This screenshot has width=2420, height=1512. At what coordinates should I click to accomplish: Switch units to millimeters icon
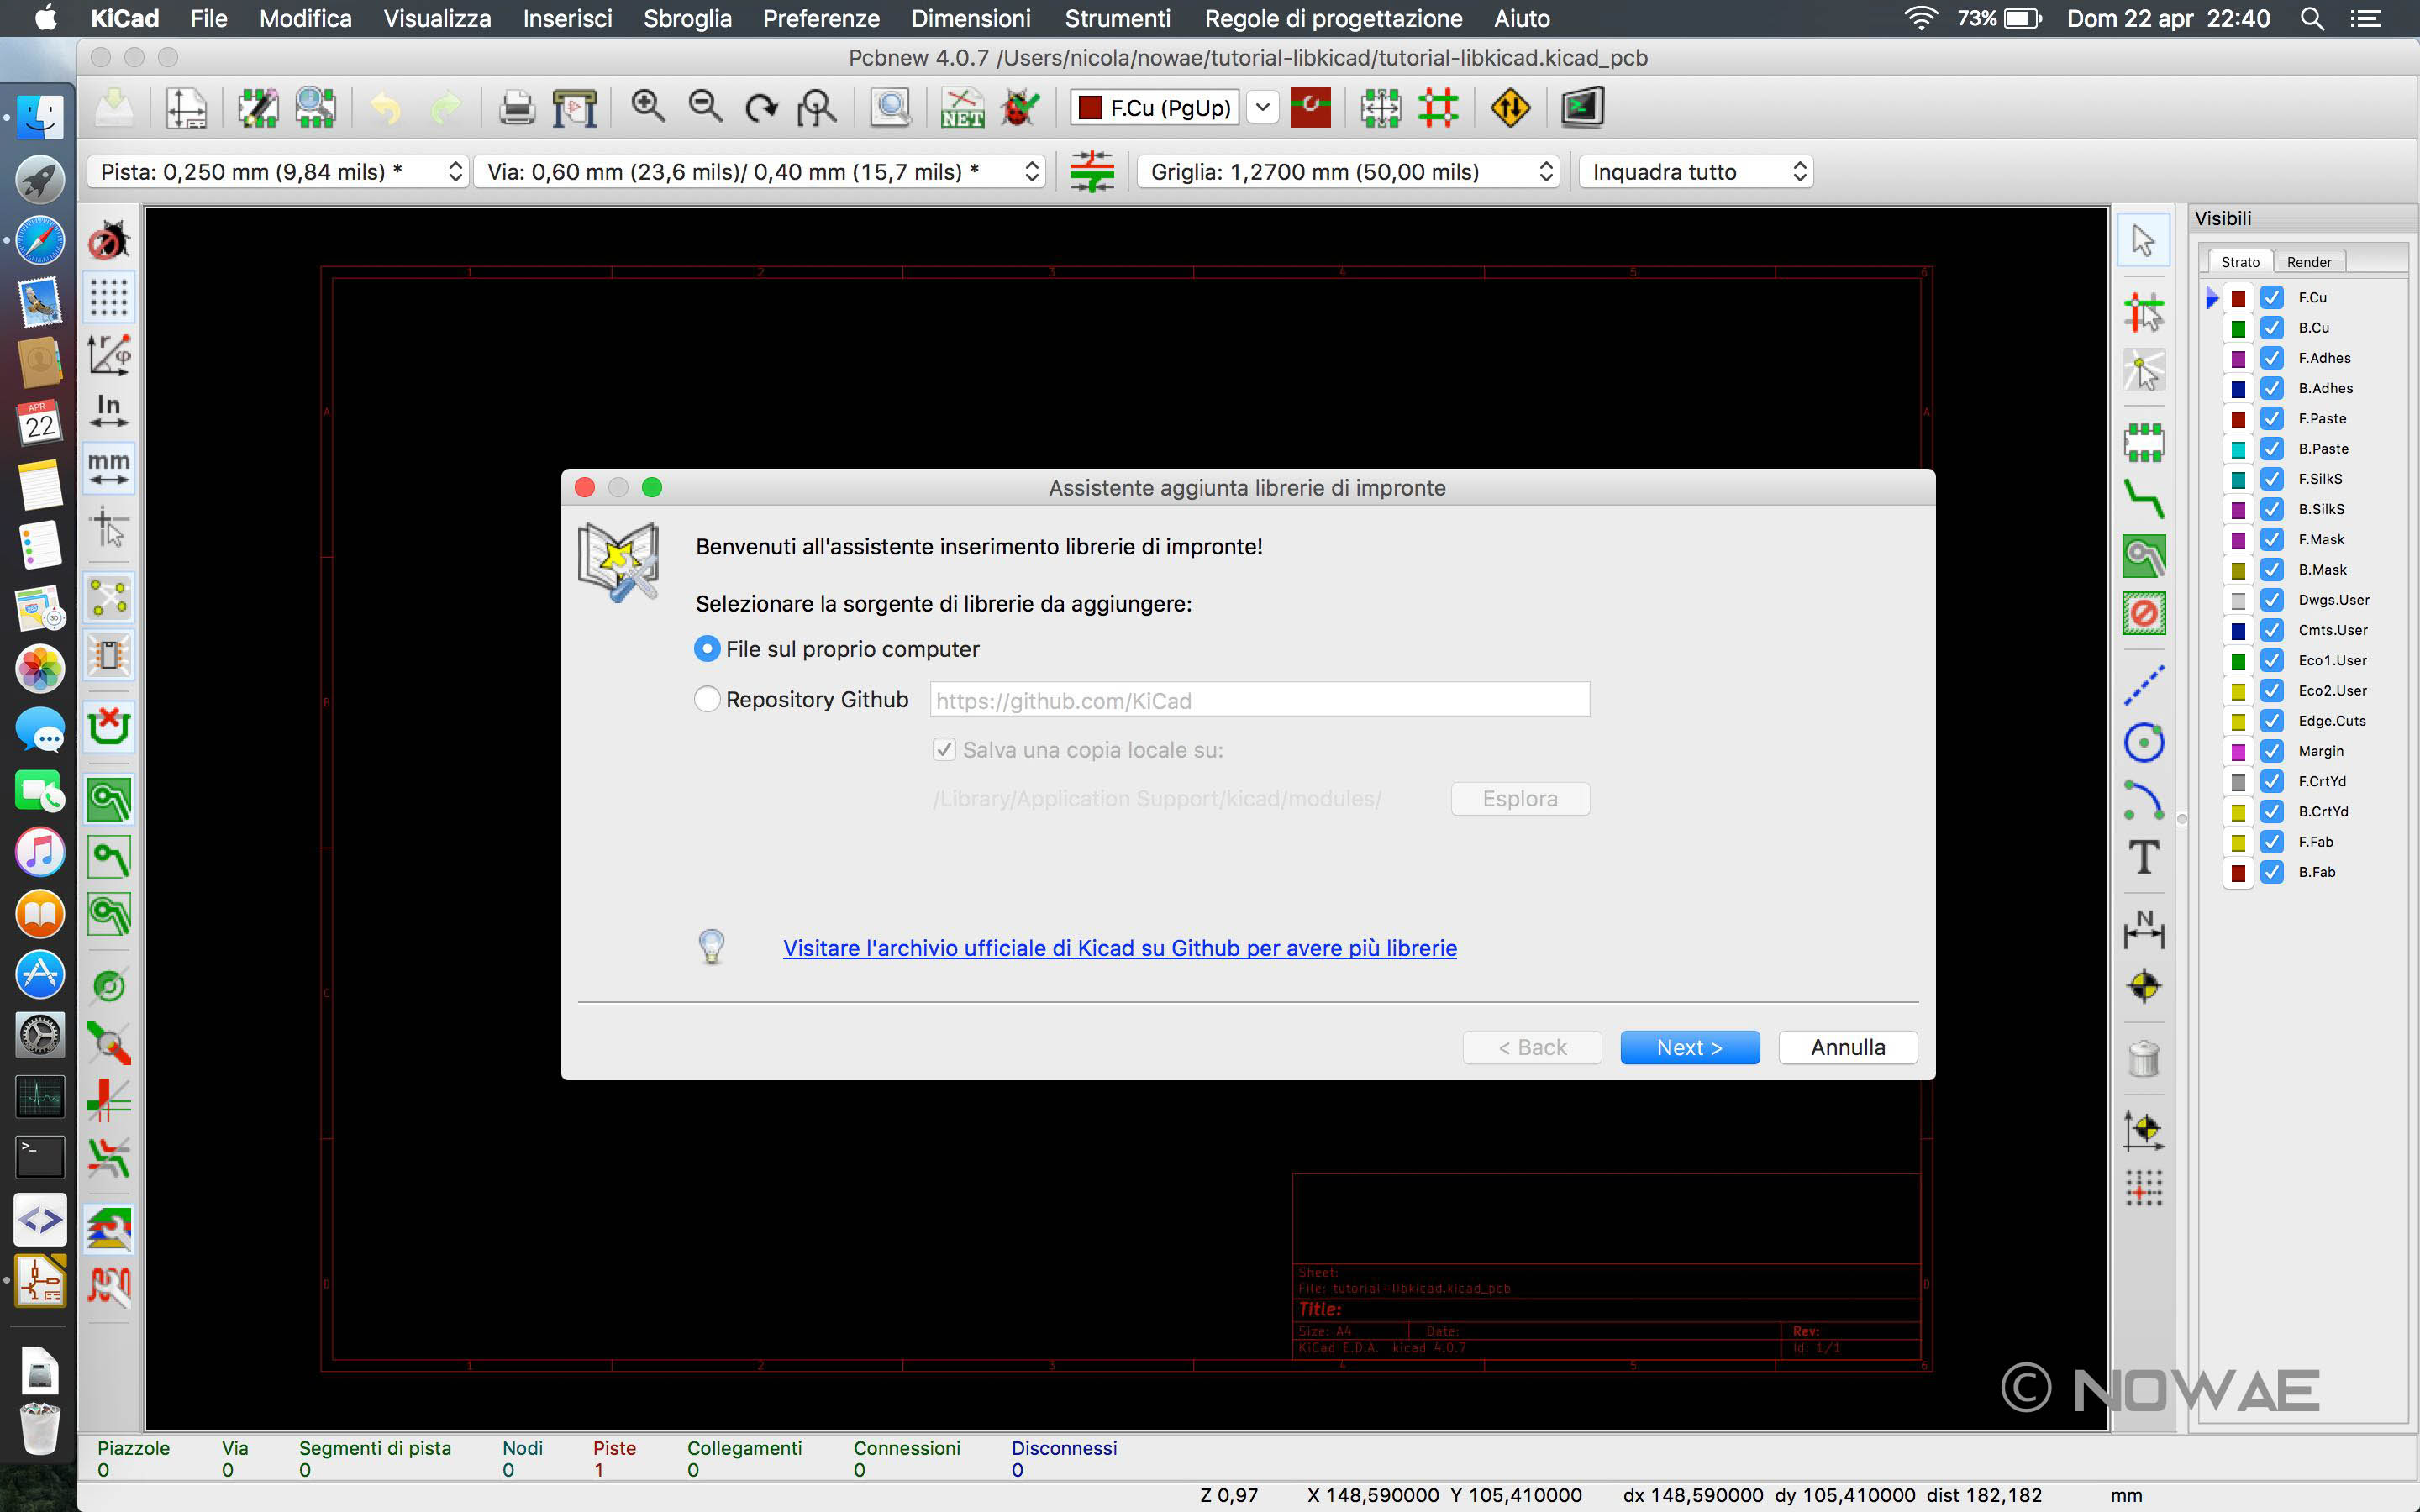point(109,467)
